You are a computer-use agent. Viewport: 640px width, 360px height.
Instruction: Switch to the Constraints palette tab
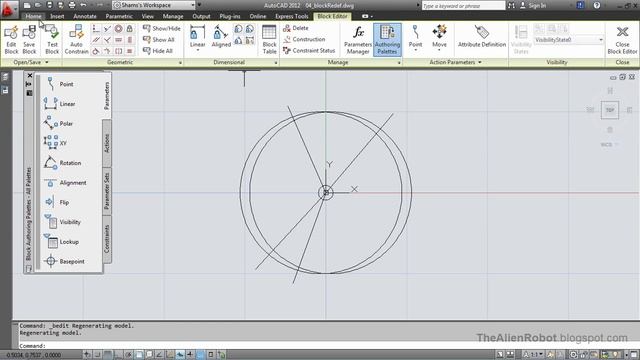click(x=107, y=239)
